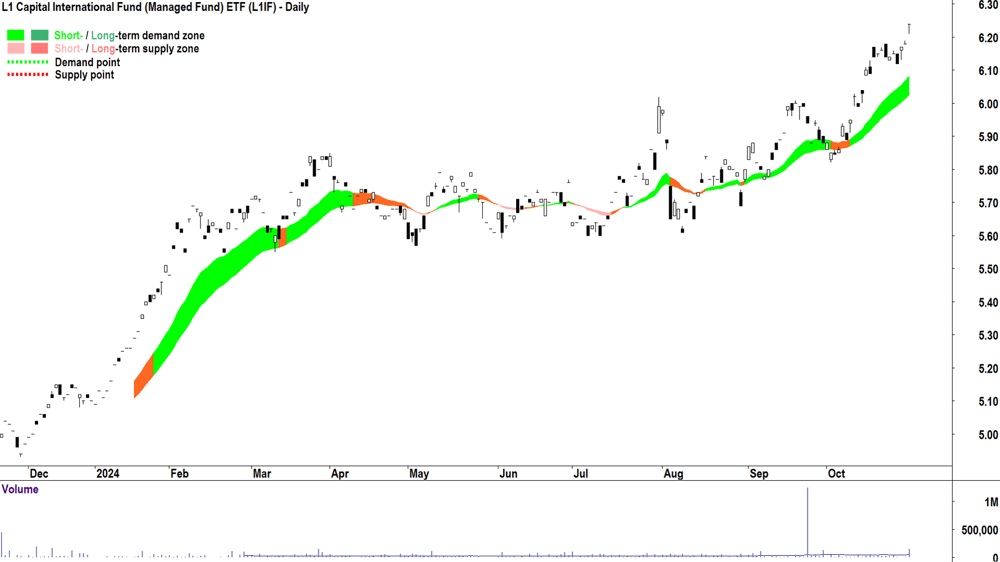The width and height of the screenshot is (1000, 562).
Task: Click the 'Short- / Long-term supply zone' legend text
Action: [x=126, y=48]
